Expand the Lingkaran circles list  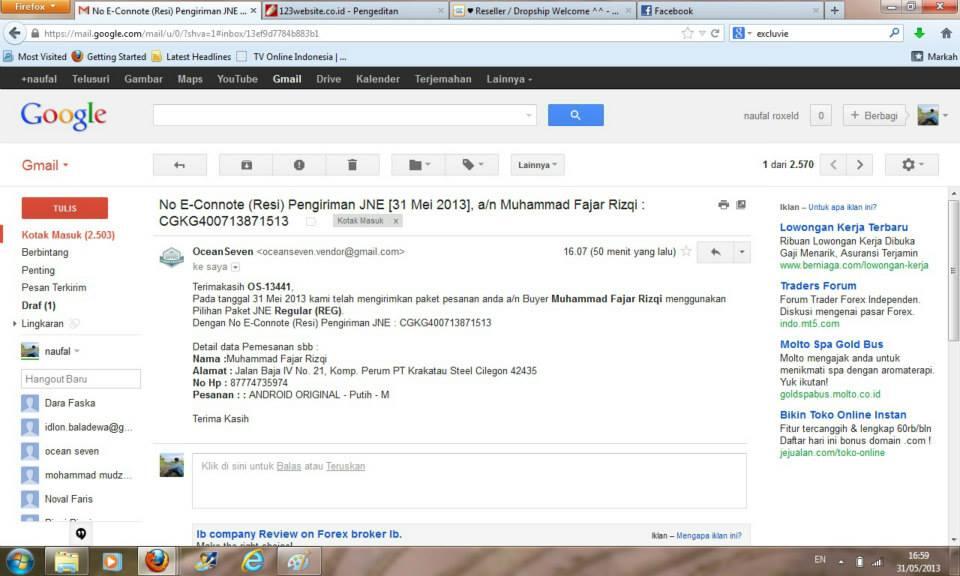[x=15, y=323]
